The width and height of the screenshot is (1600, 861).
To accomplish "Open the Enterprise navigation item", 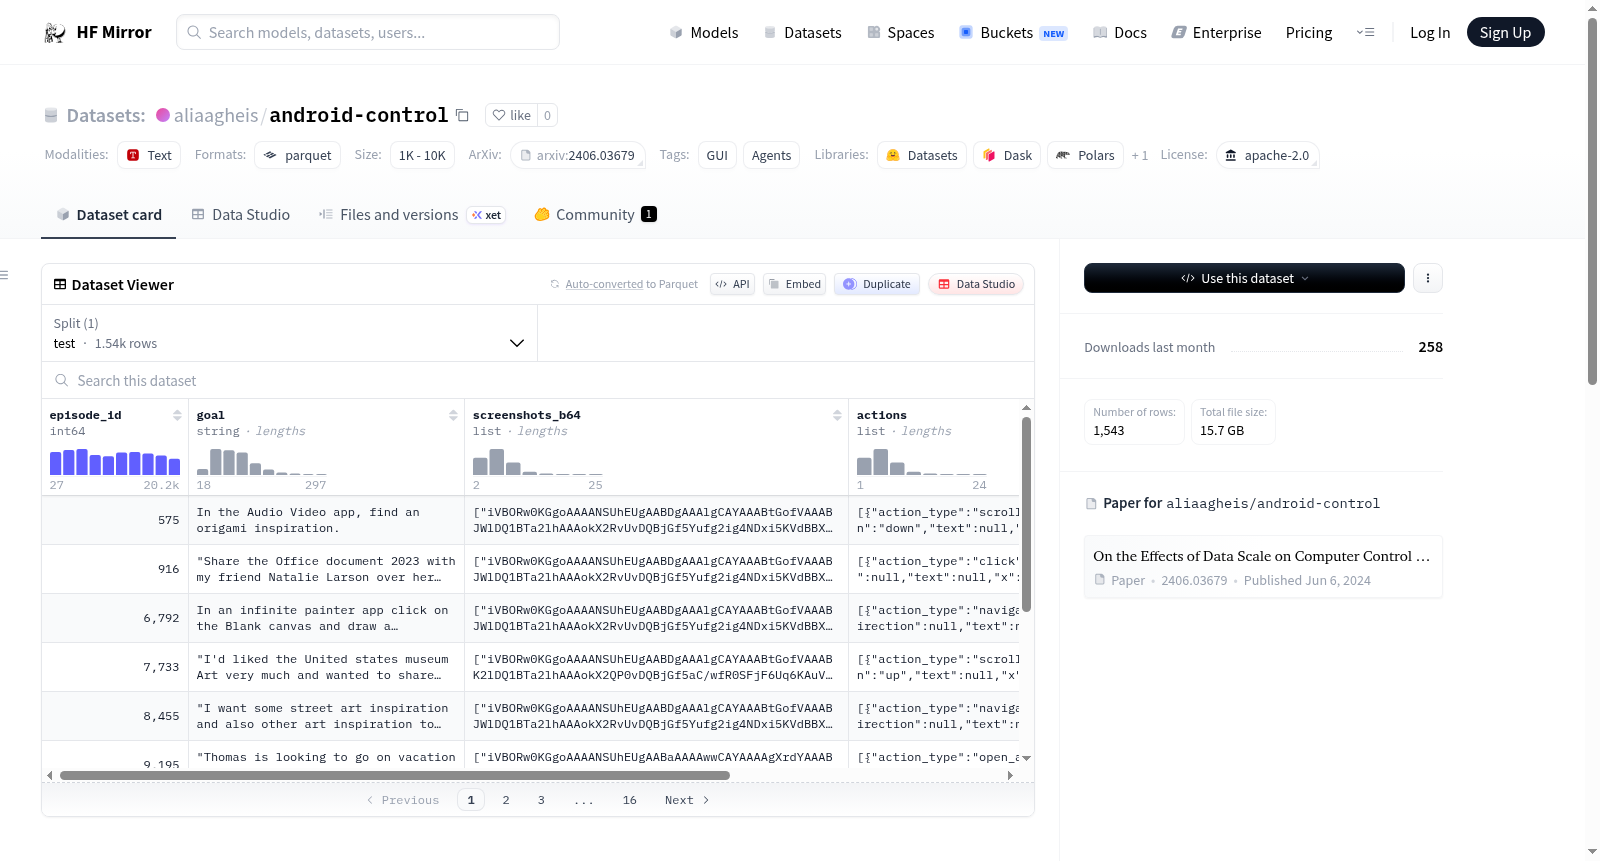I will (1216, 32).
